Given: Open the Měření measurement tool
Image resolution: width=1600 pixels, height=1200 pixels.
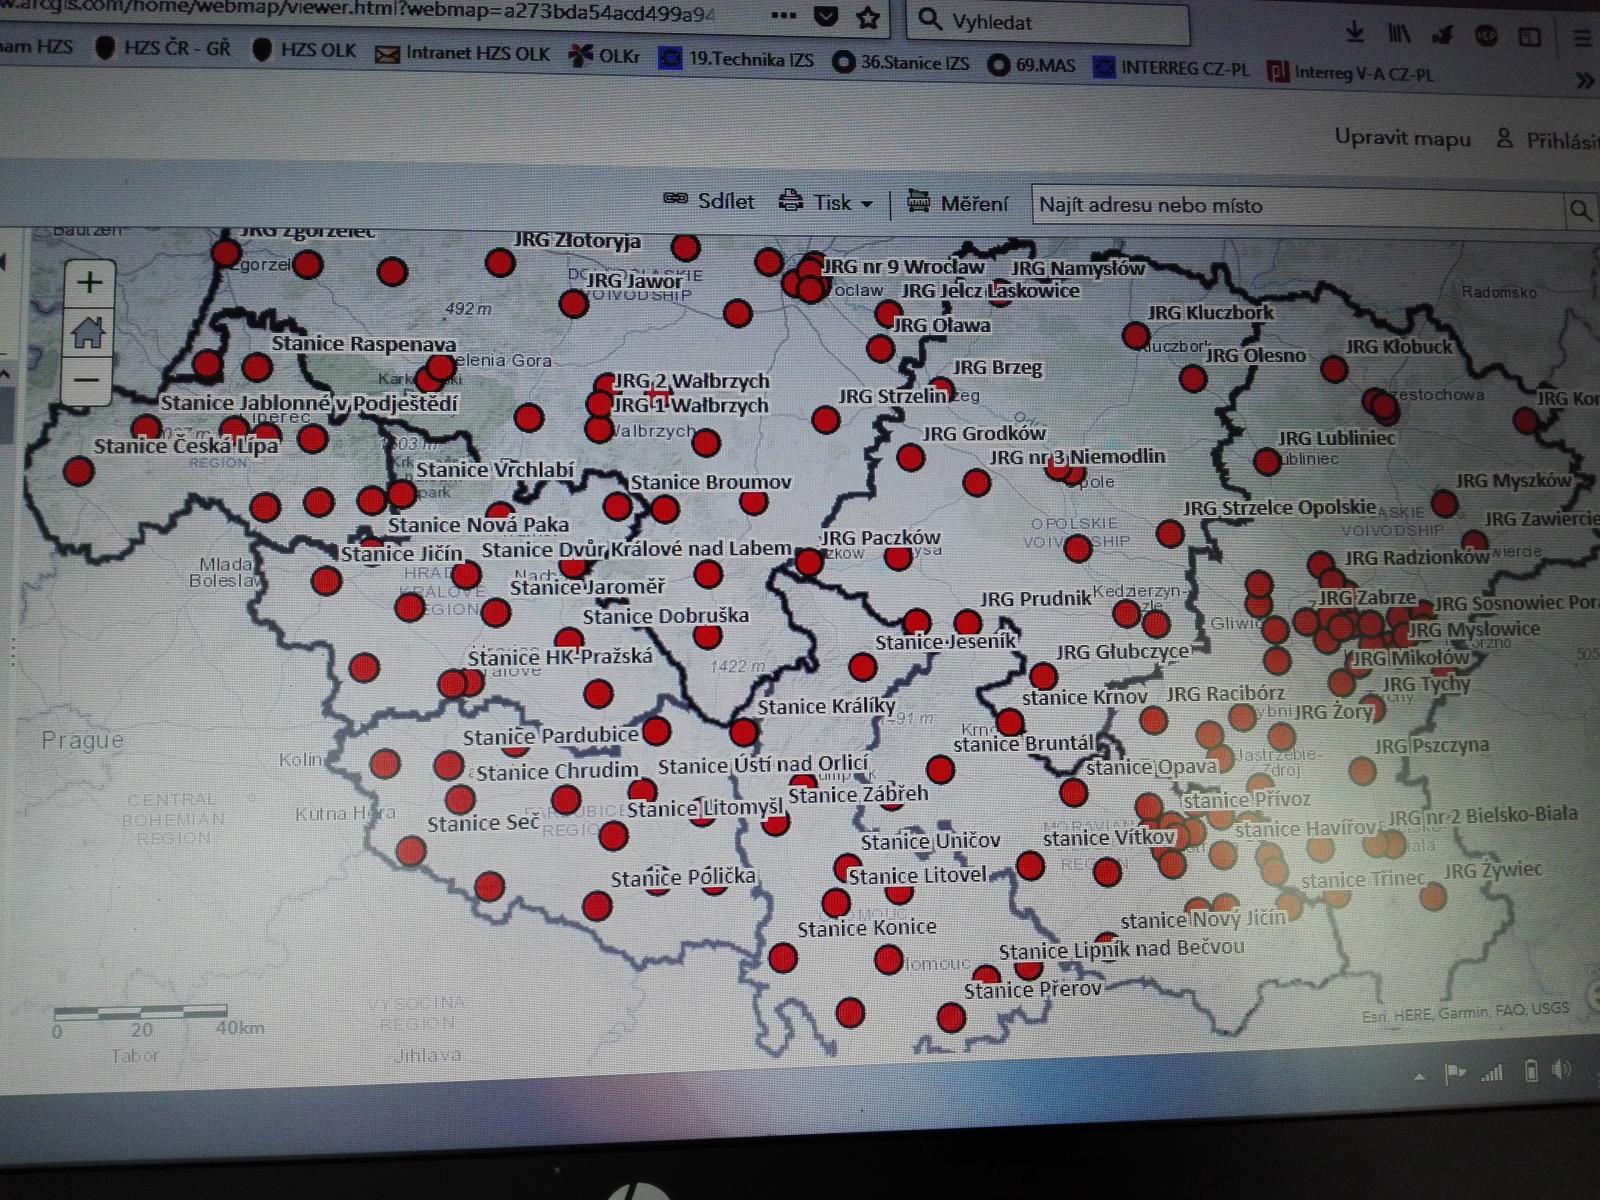Looking at the screenshot, I should pos(958,203).
